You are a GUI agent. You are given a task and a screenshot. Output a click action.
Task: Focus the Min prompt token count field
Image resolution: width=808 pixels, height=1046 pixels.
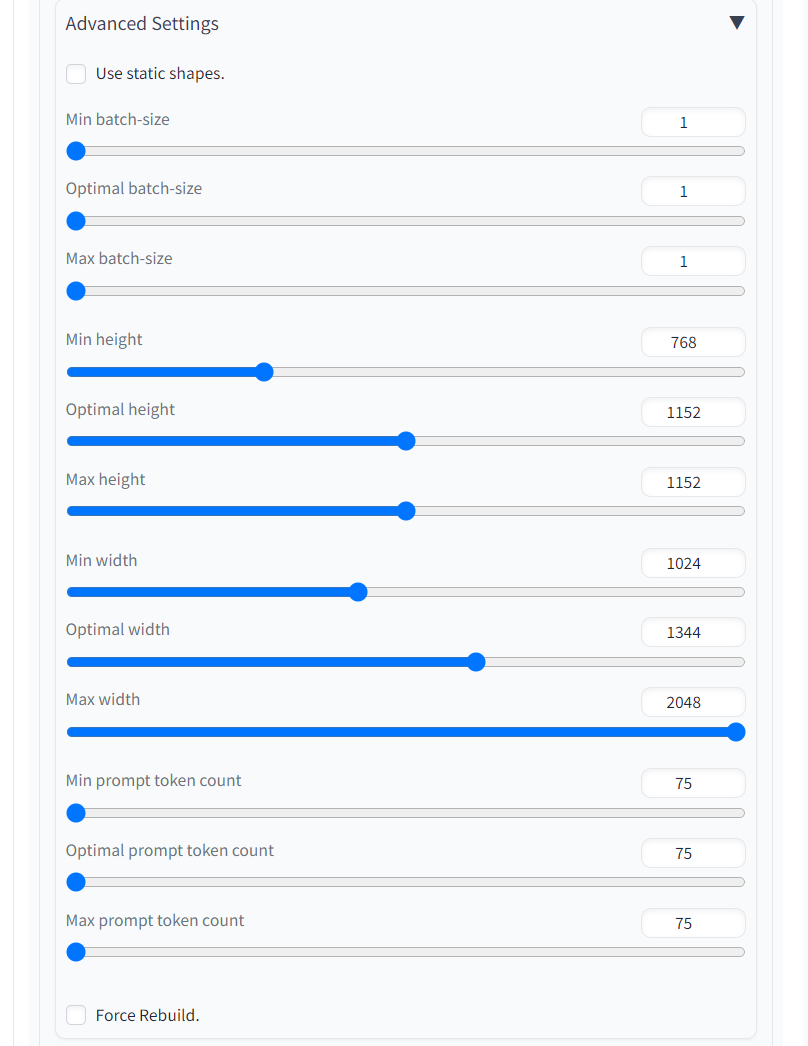click(693, 784)
